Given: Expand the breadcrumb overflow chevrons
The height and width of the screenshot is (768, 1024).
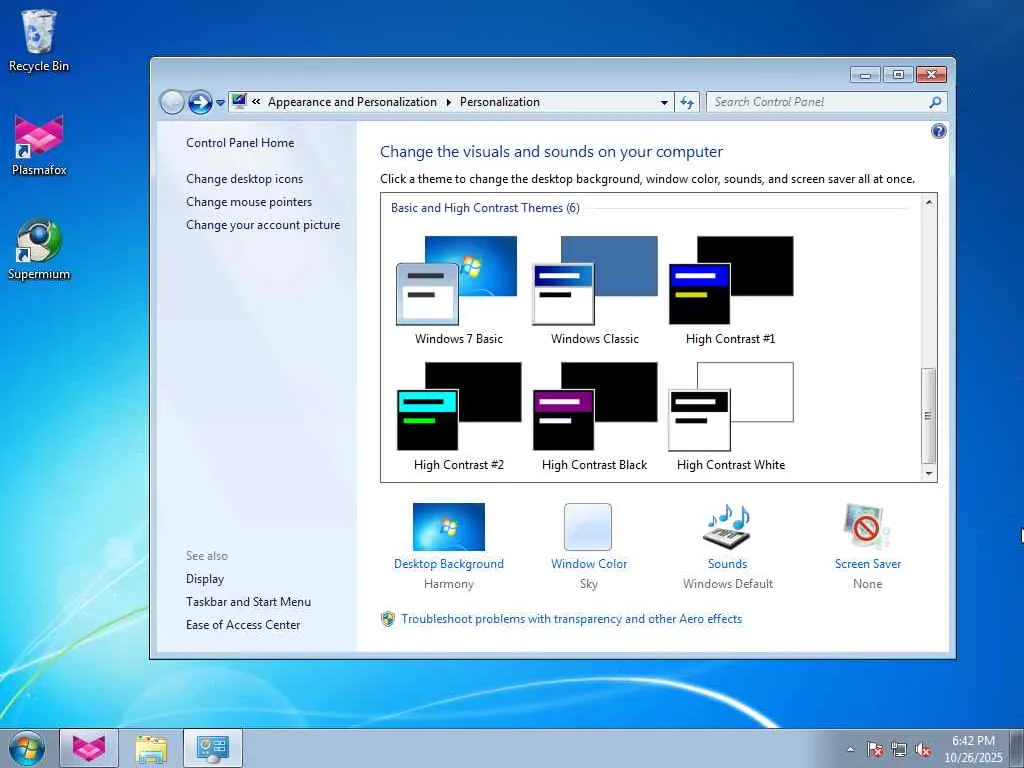Looking at the screenshot, I should click(x=256, y=101).
